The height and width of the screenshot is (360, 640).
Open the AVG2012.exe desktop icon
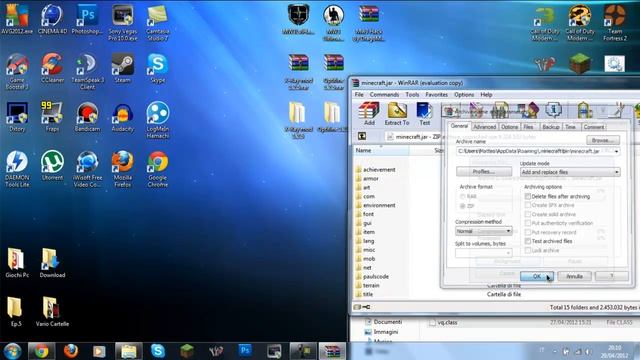point(17,20)
